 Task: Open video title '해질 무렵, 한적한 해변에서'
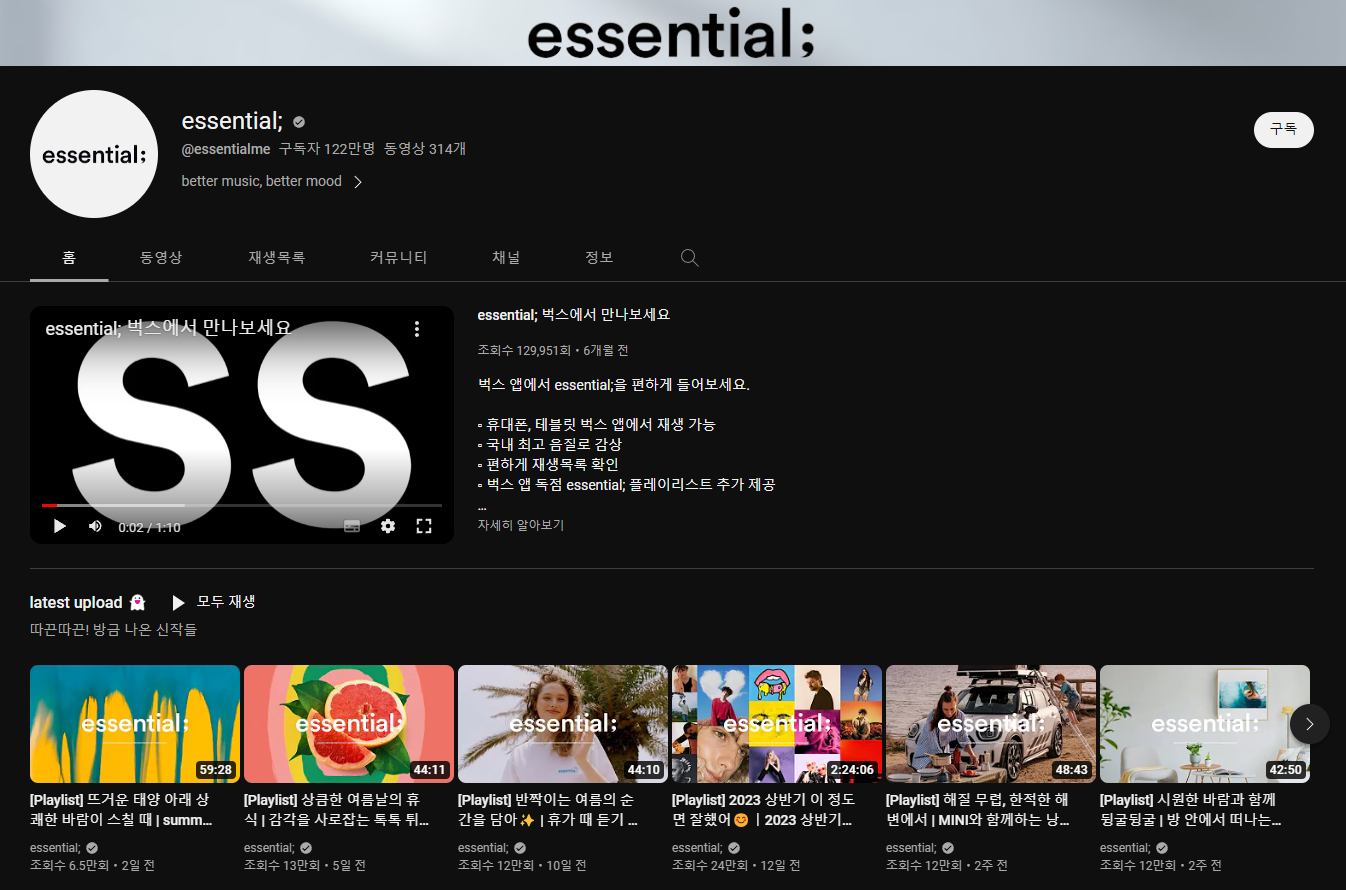[x=979, y=810]
